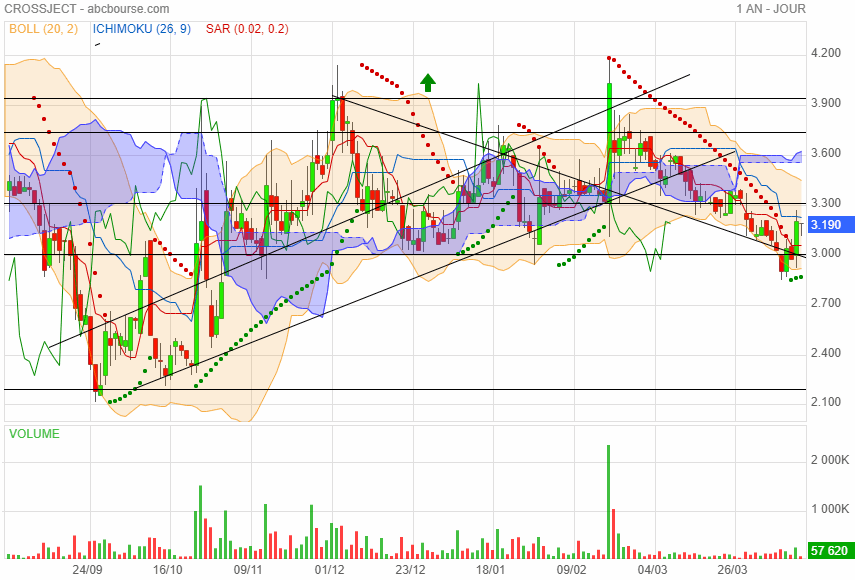855x580 pixels.
Task: Click the 2.100 price axis label
Action: [826, 402]
